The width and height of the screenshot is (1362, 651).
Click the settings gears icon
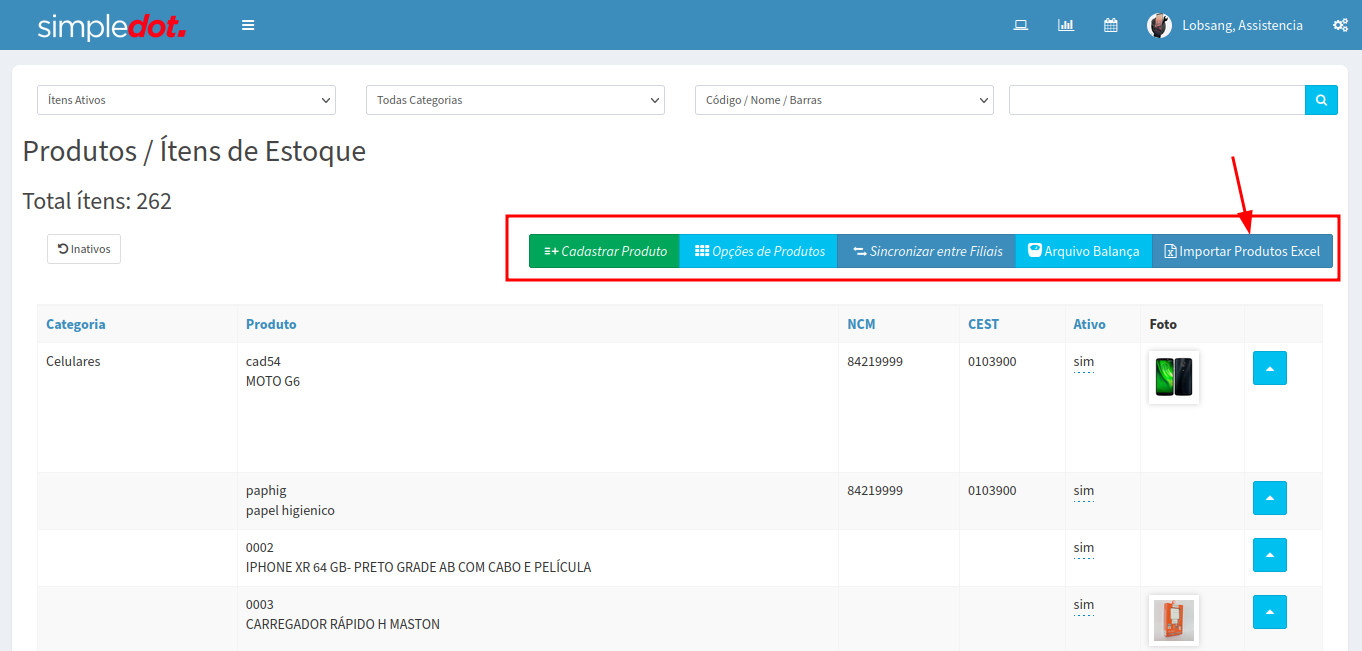pos(1340,25)
